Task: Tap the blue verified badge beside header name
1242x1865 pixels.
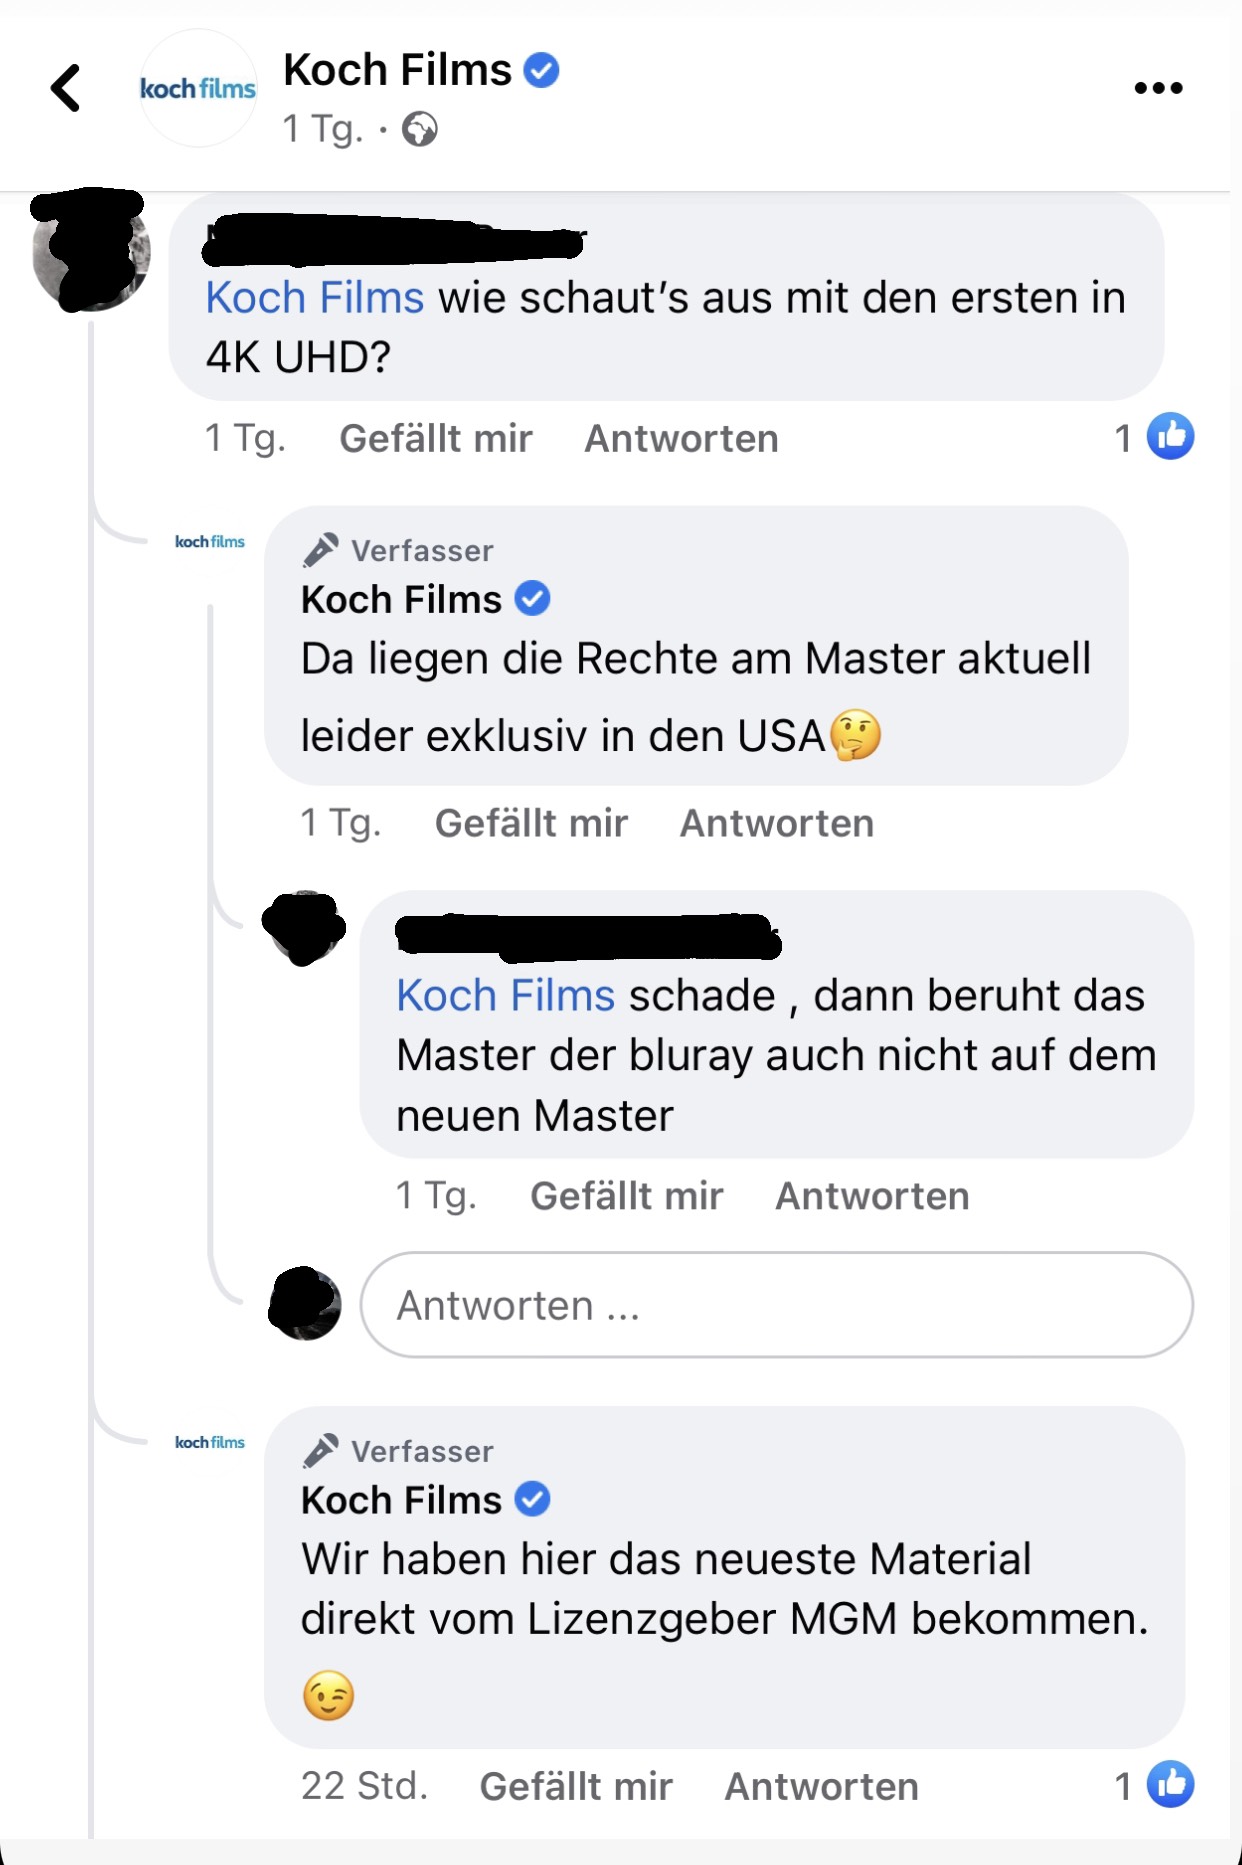Action: (542, 70)
